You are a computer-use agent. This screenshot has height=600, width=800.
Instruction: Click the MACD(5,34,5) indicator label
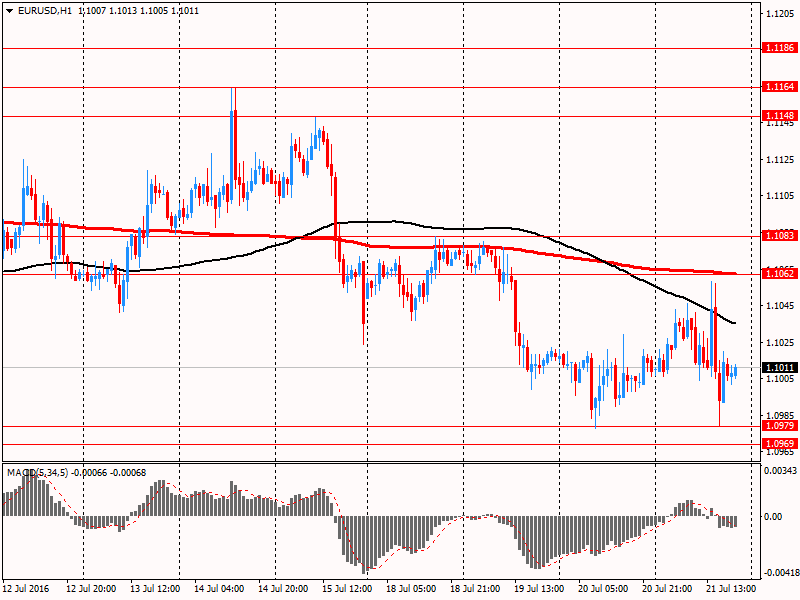(x=36, y=472)
